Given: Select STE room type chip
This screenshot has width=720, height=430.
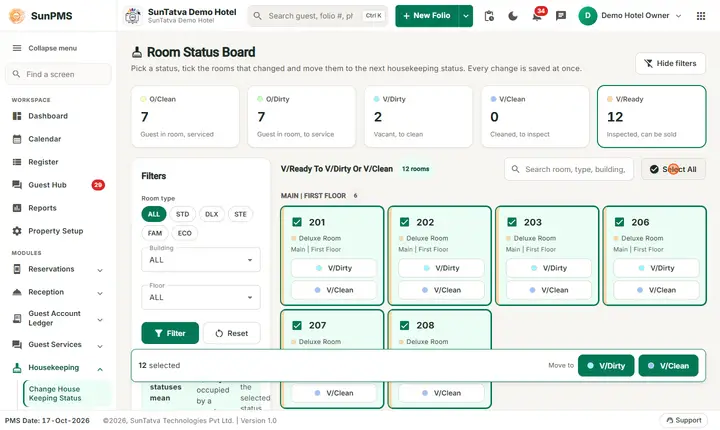Looking at the screenshot, I should [241, 214].
